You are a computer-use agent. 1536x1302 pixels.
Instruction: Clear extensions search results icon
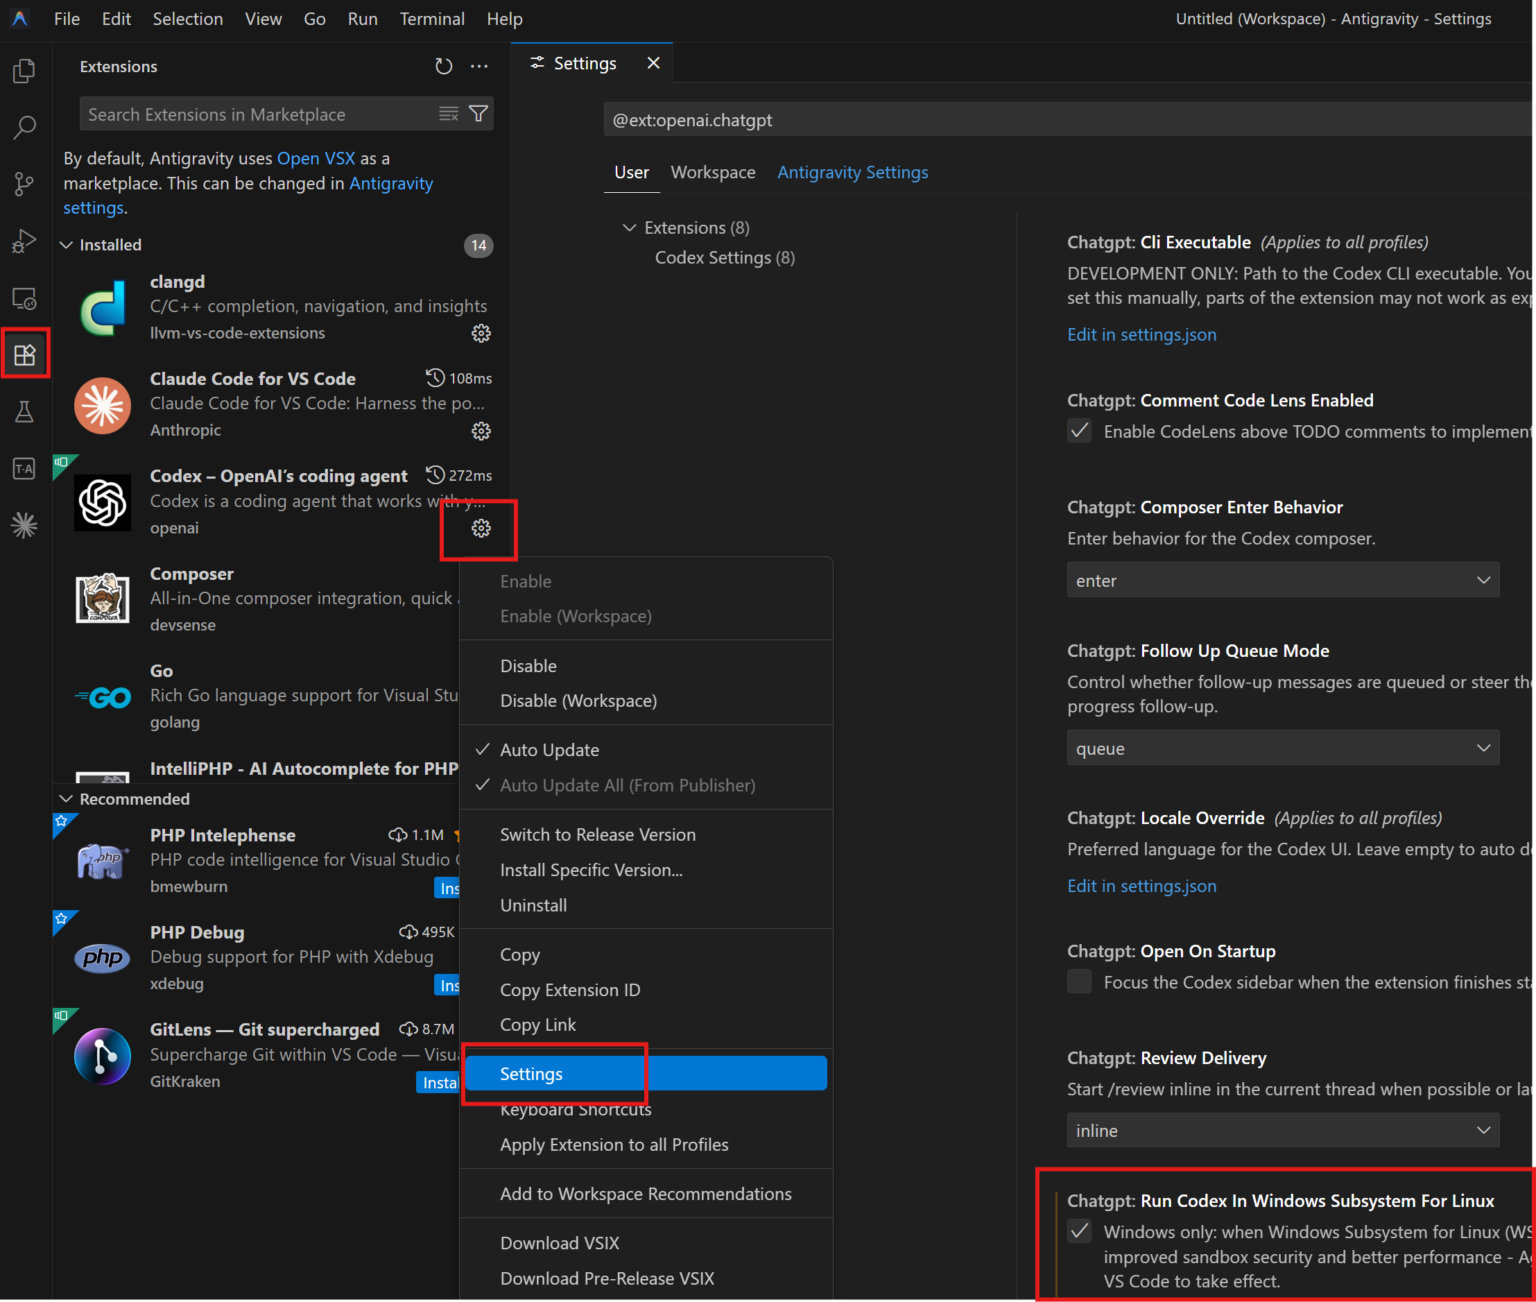pyautogui.click(x=449, y=114)
